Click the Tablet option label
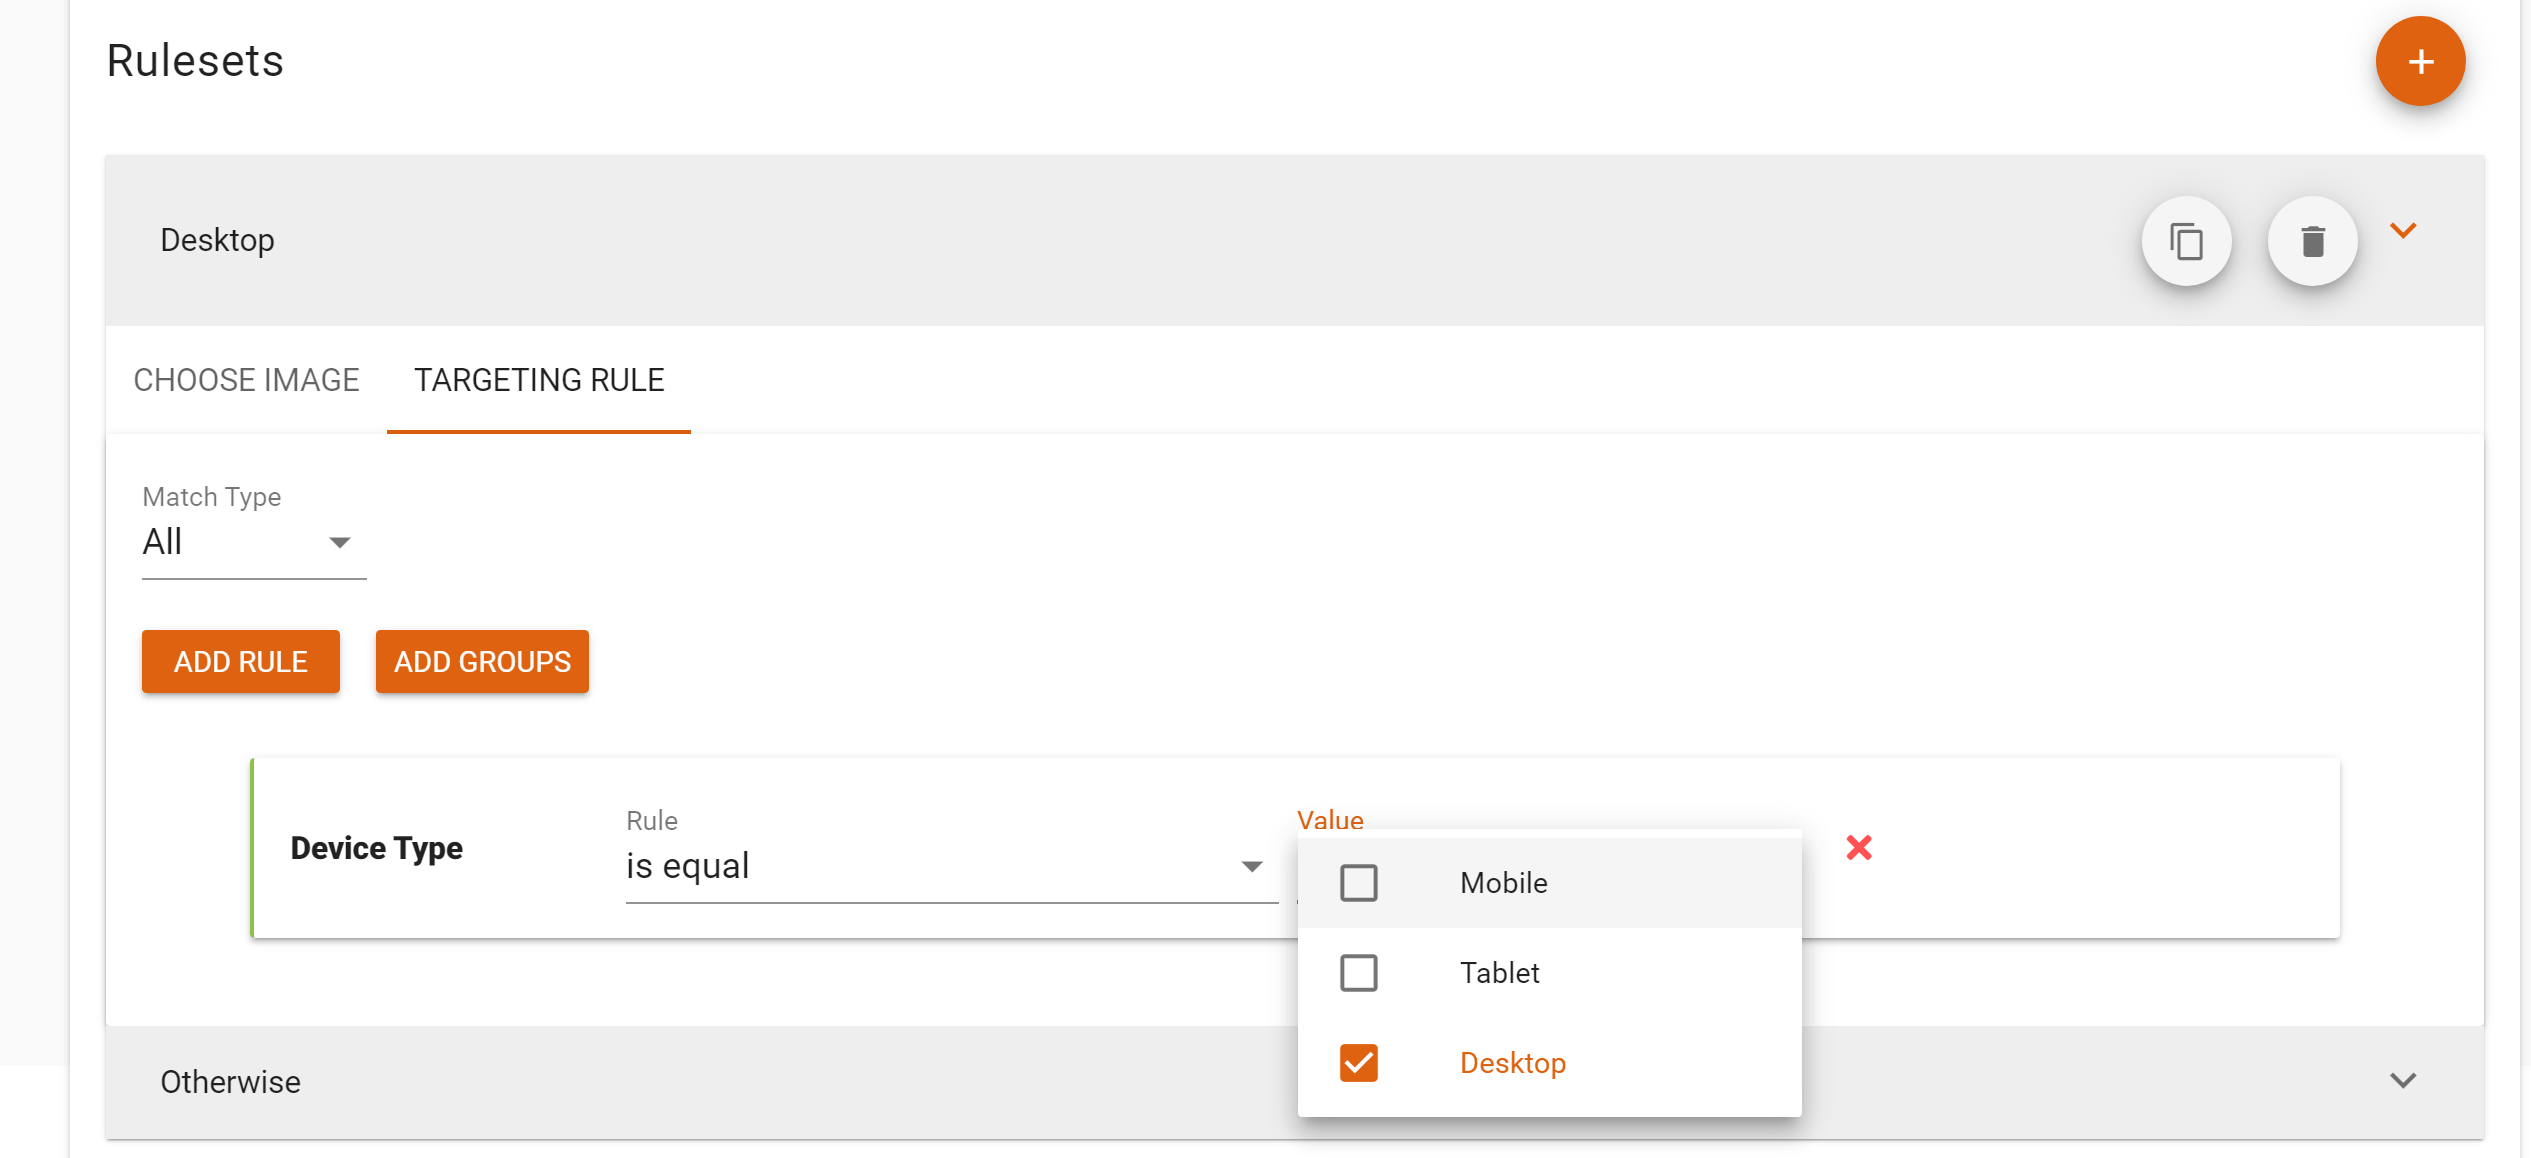This screenshot has width=2531, height=1158. (1499, 973)
